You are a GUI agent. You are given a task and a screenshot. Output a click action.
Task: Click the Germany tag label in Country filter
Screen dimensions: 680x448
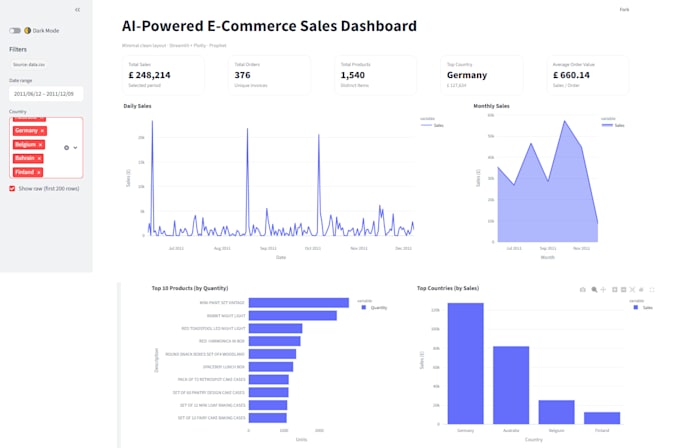click(26, 131)
